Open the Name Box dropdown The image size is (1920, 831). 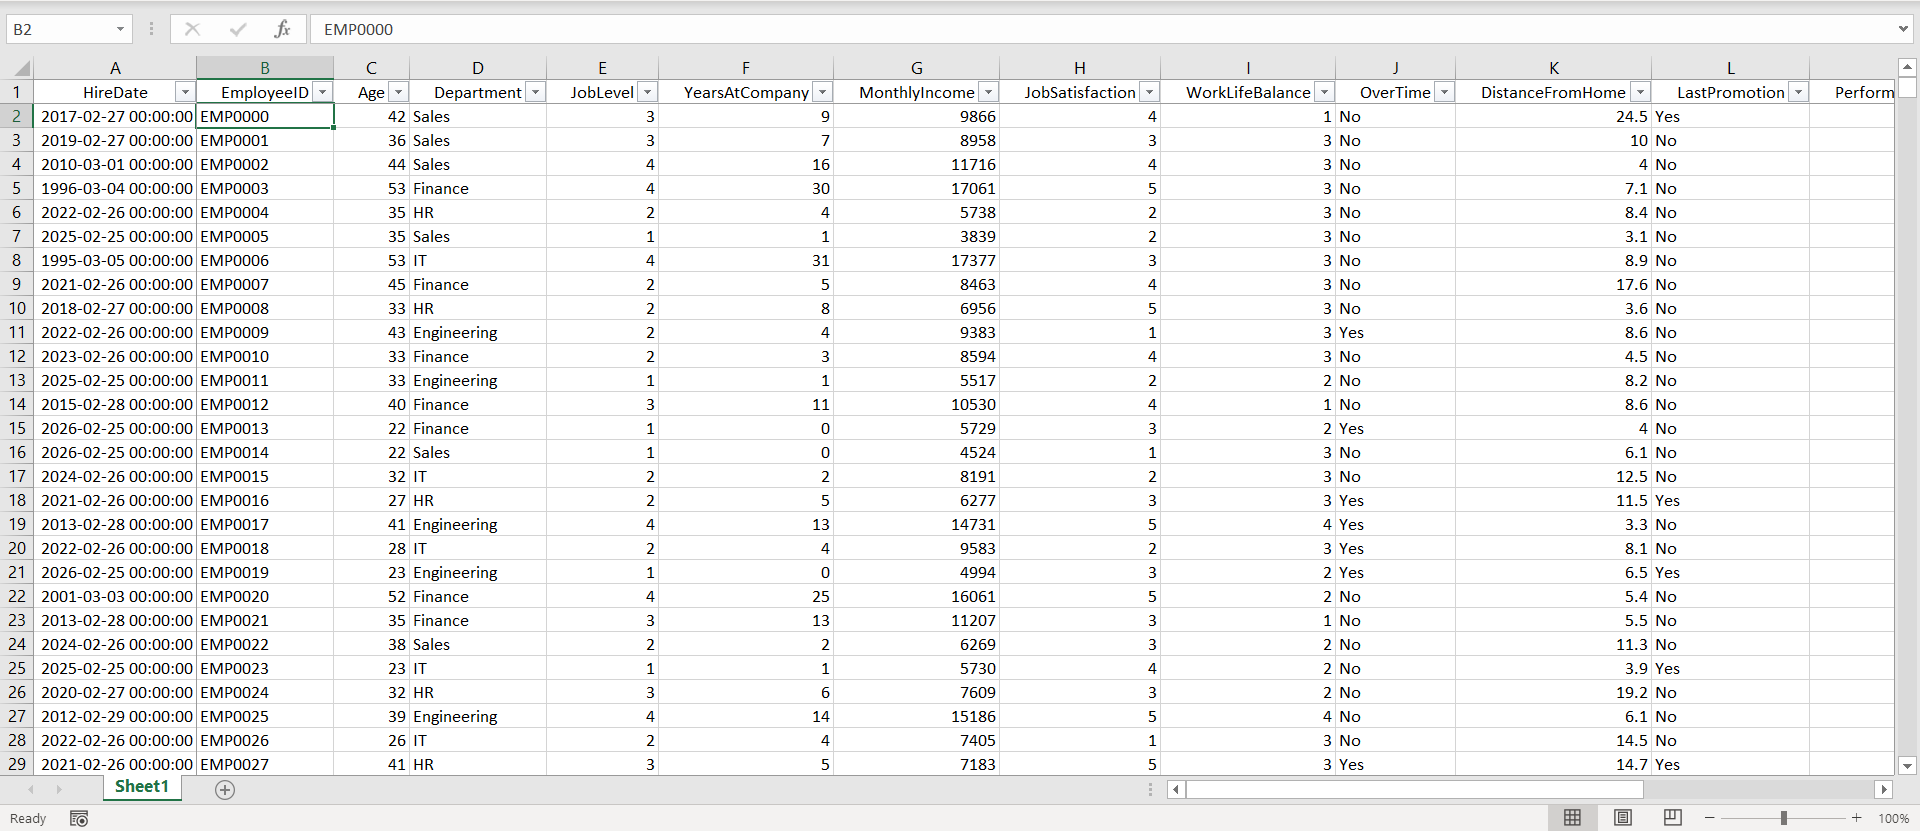[120, 29]
